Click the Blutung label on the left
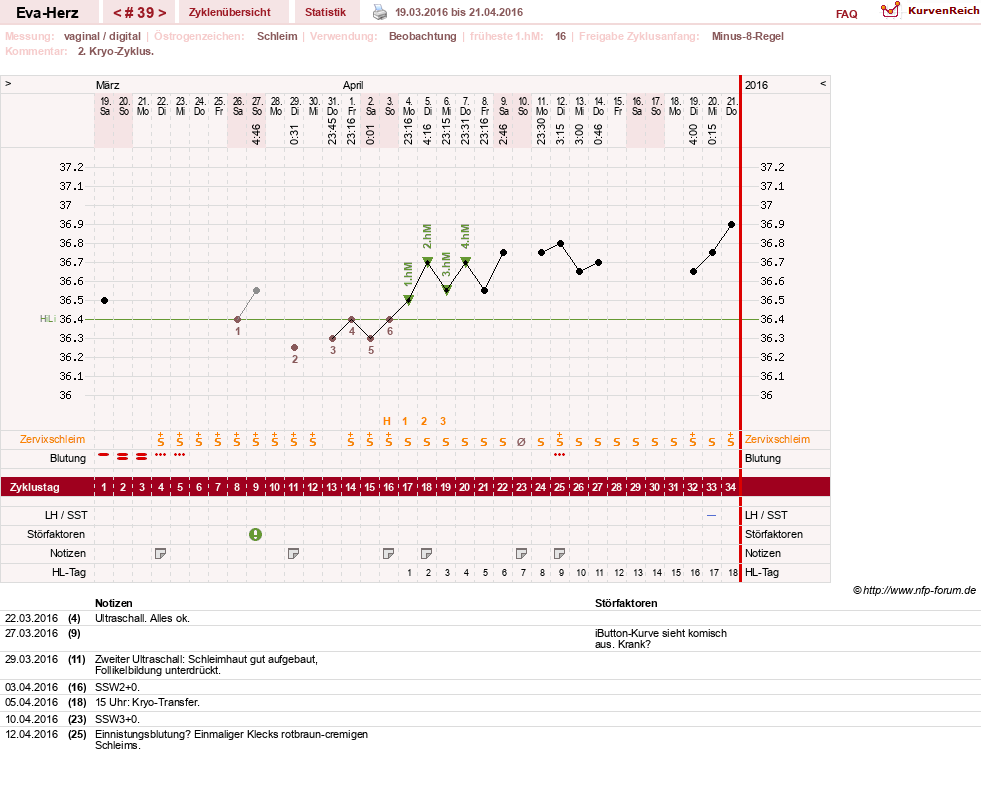 pyautogui.click(x=68, y=459)
